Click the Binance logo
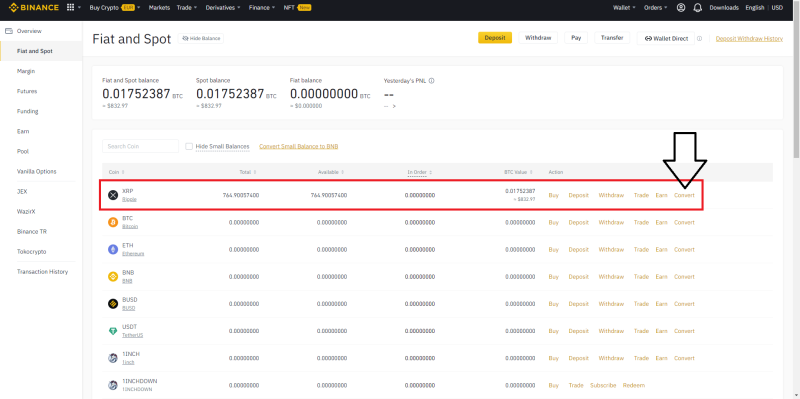 (x=33, y=8)
